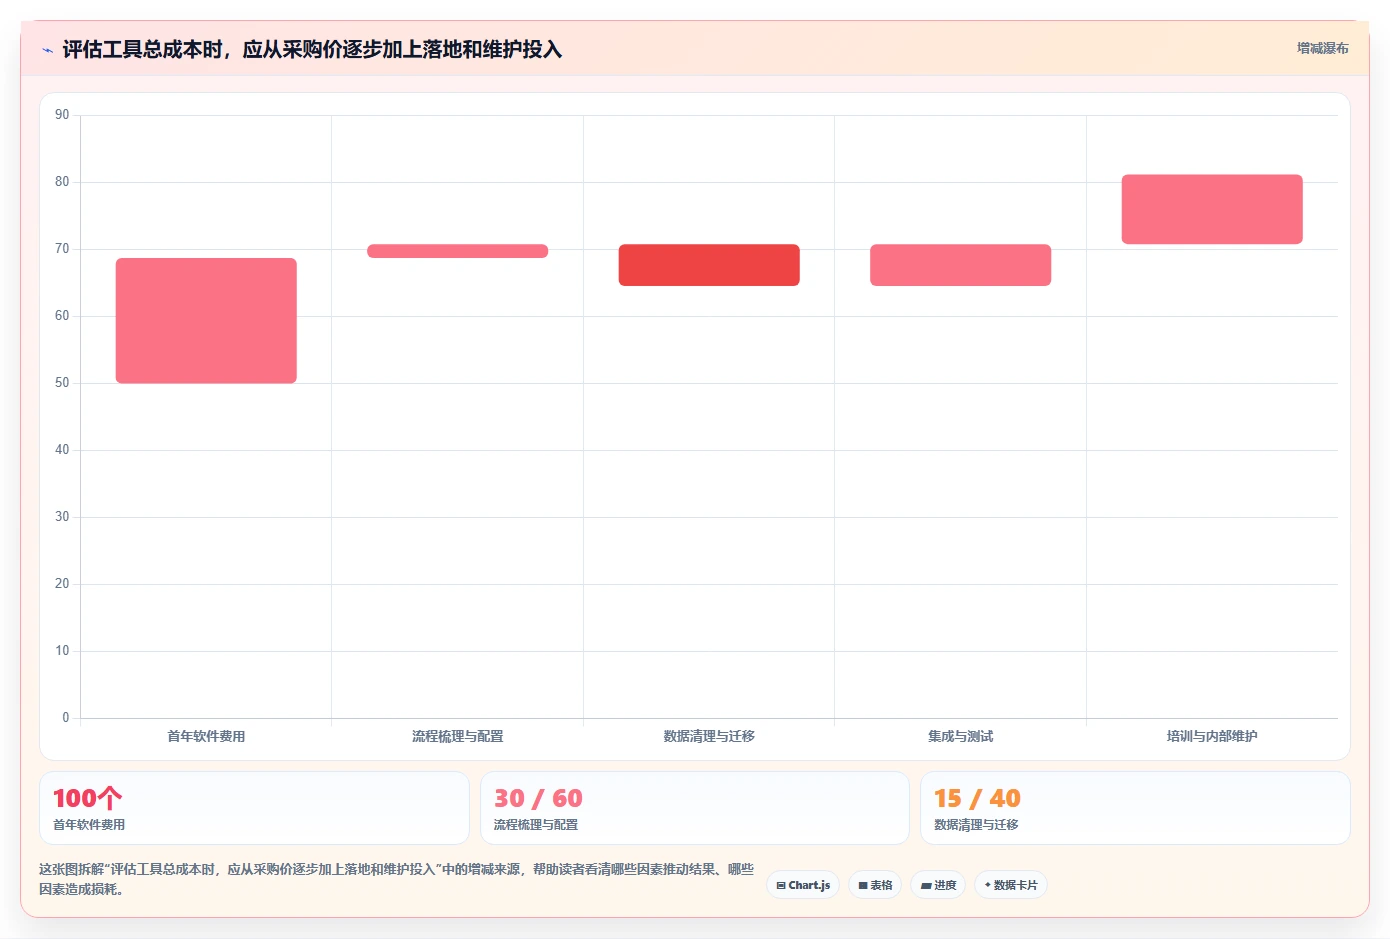
Task: Select the 数据卡片 tag chip
Action: click(1011, 885)
